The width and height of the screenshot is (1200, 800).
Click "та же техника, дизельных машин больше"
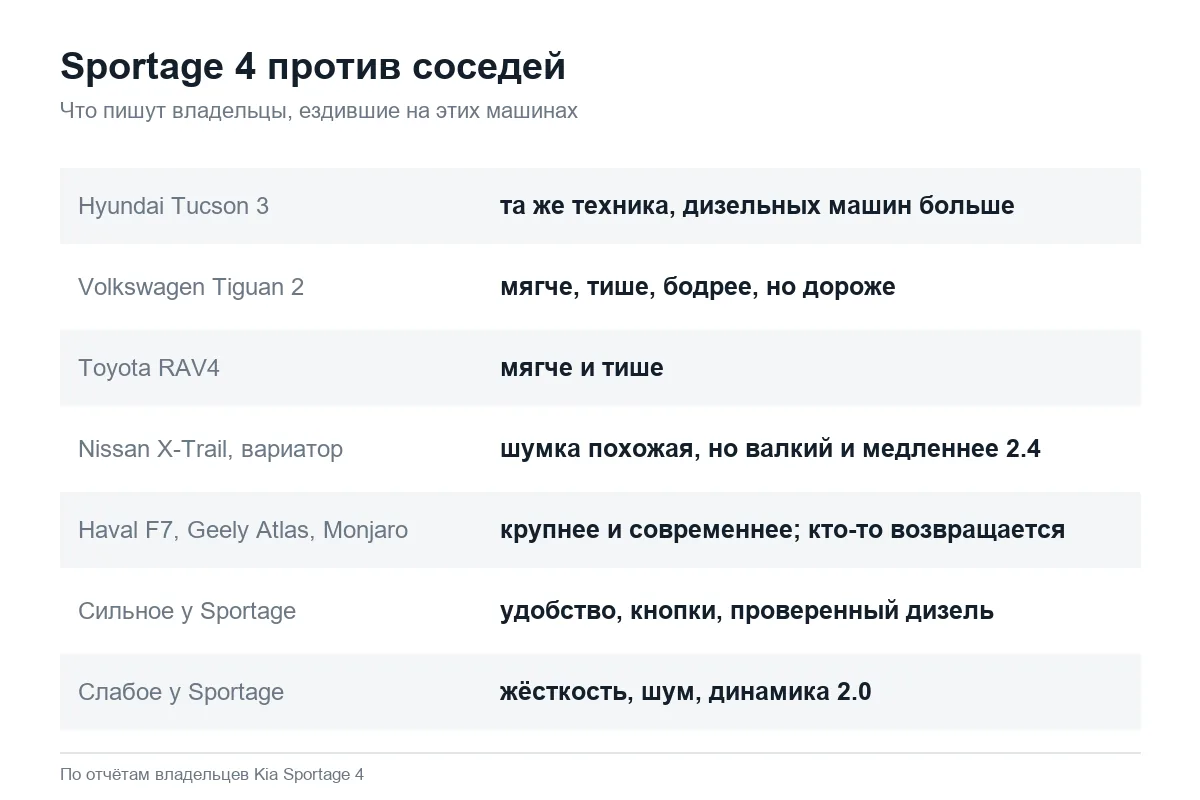pyautogui.click(x=757, y=206)
